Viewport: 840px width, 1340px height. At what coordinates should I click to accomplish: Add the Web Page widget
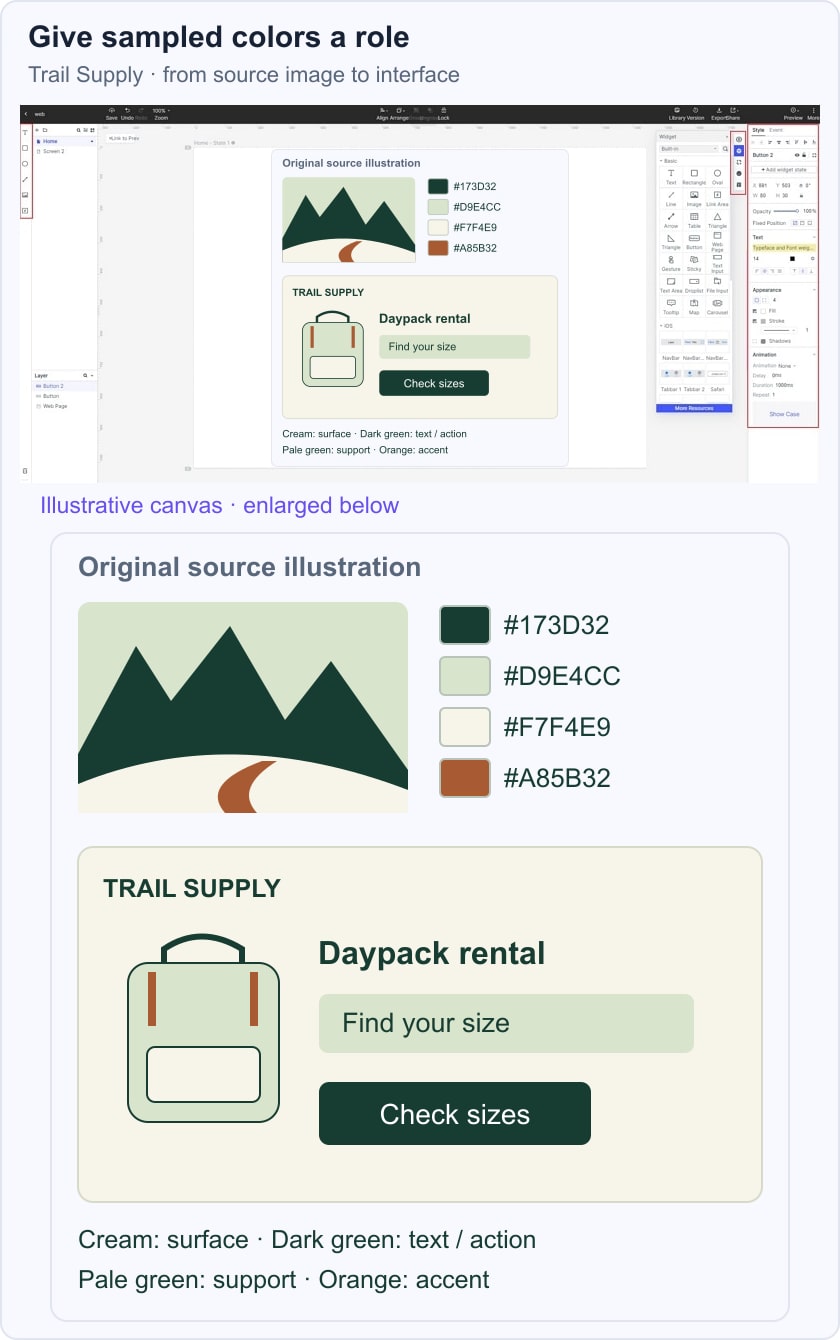pyautogui.click(x=717, y=241)
